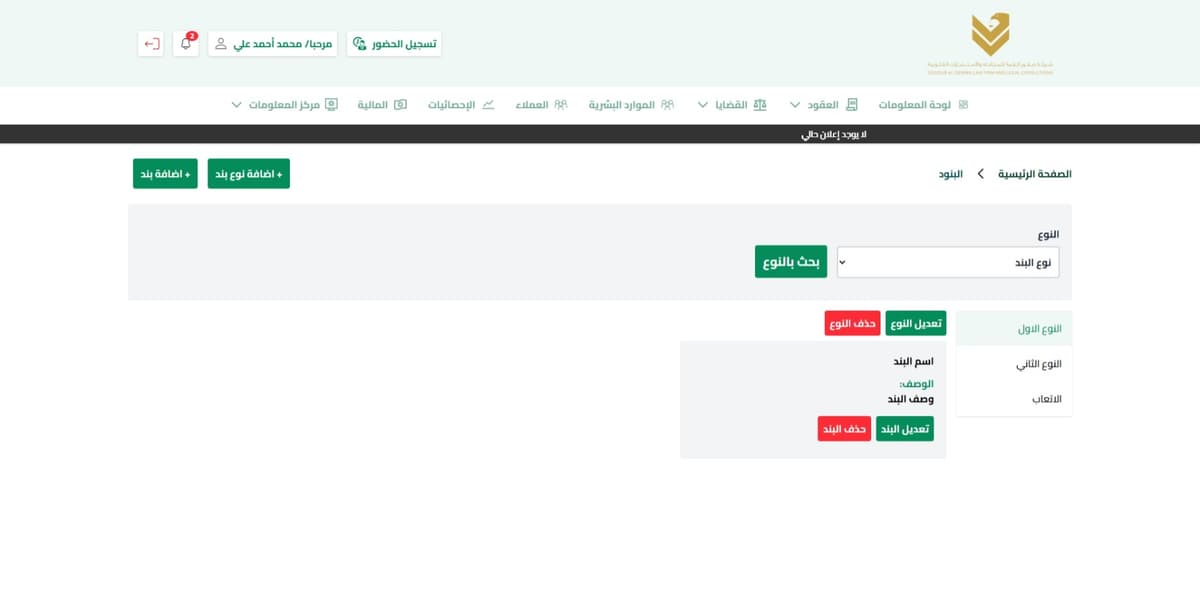This screenshot has width=1200, height=591.
Task: Click the company logo
Action: click(x=990, y=44)
